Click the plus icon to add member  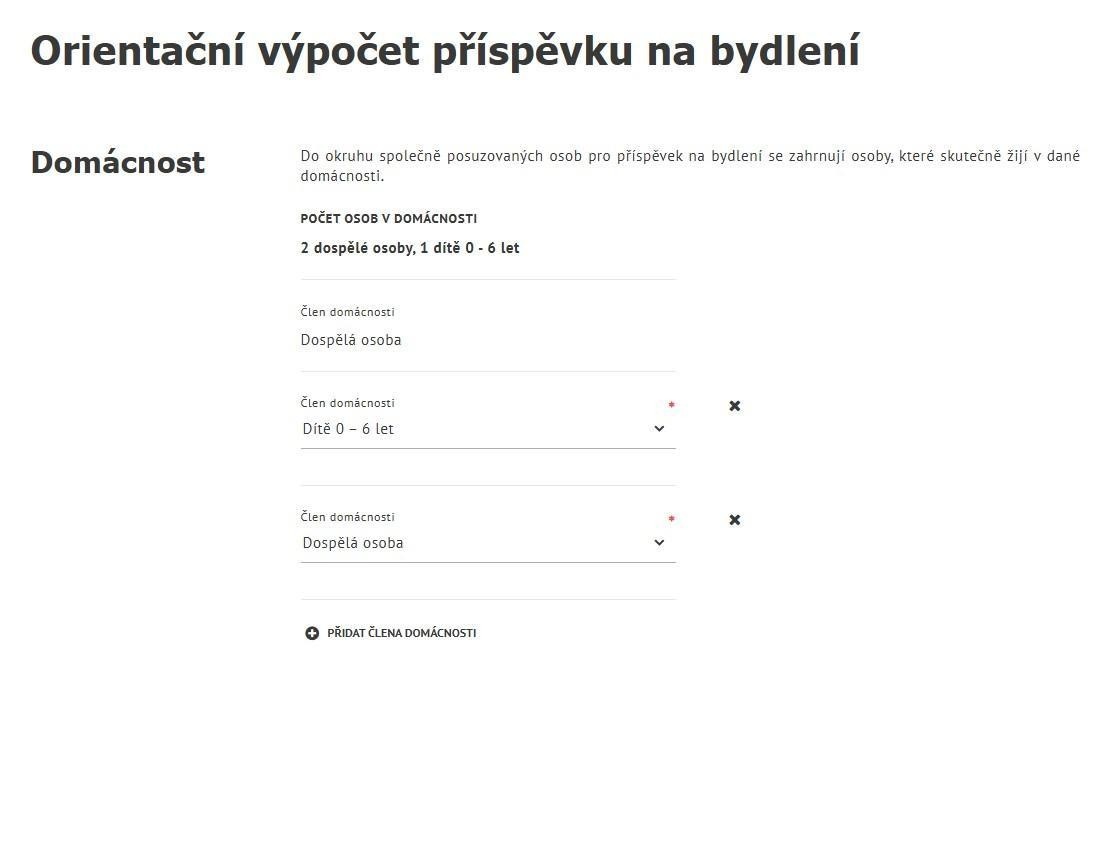(312, 633)
